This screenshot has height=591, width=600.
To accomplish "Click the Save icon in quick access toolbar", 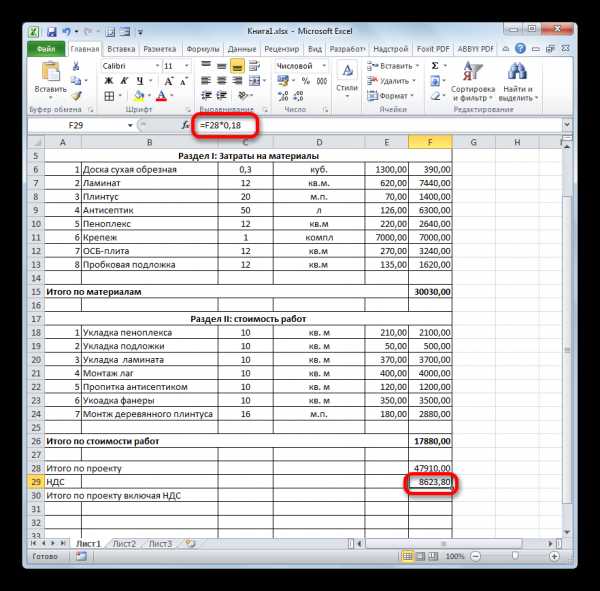I will coord(51,32).
